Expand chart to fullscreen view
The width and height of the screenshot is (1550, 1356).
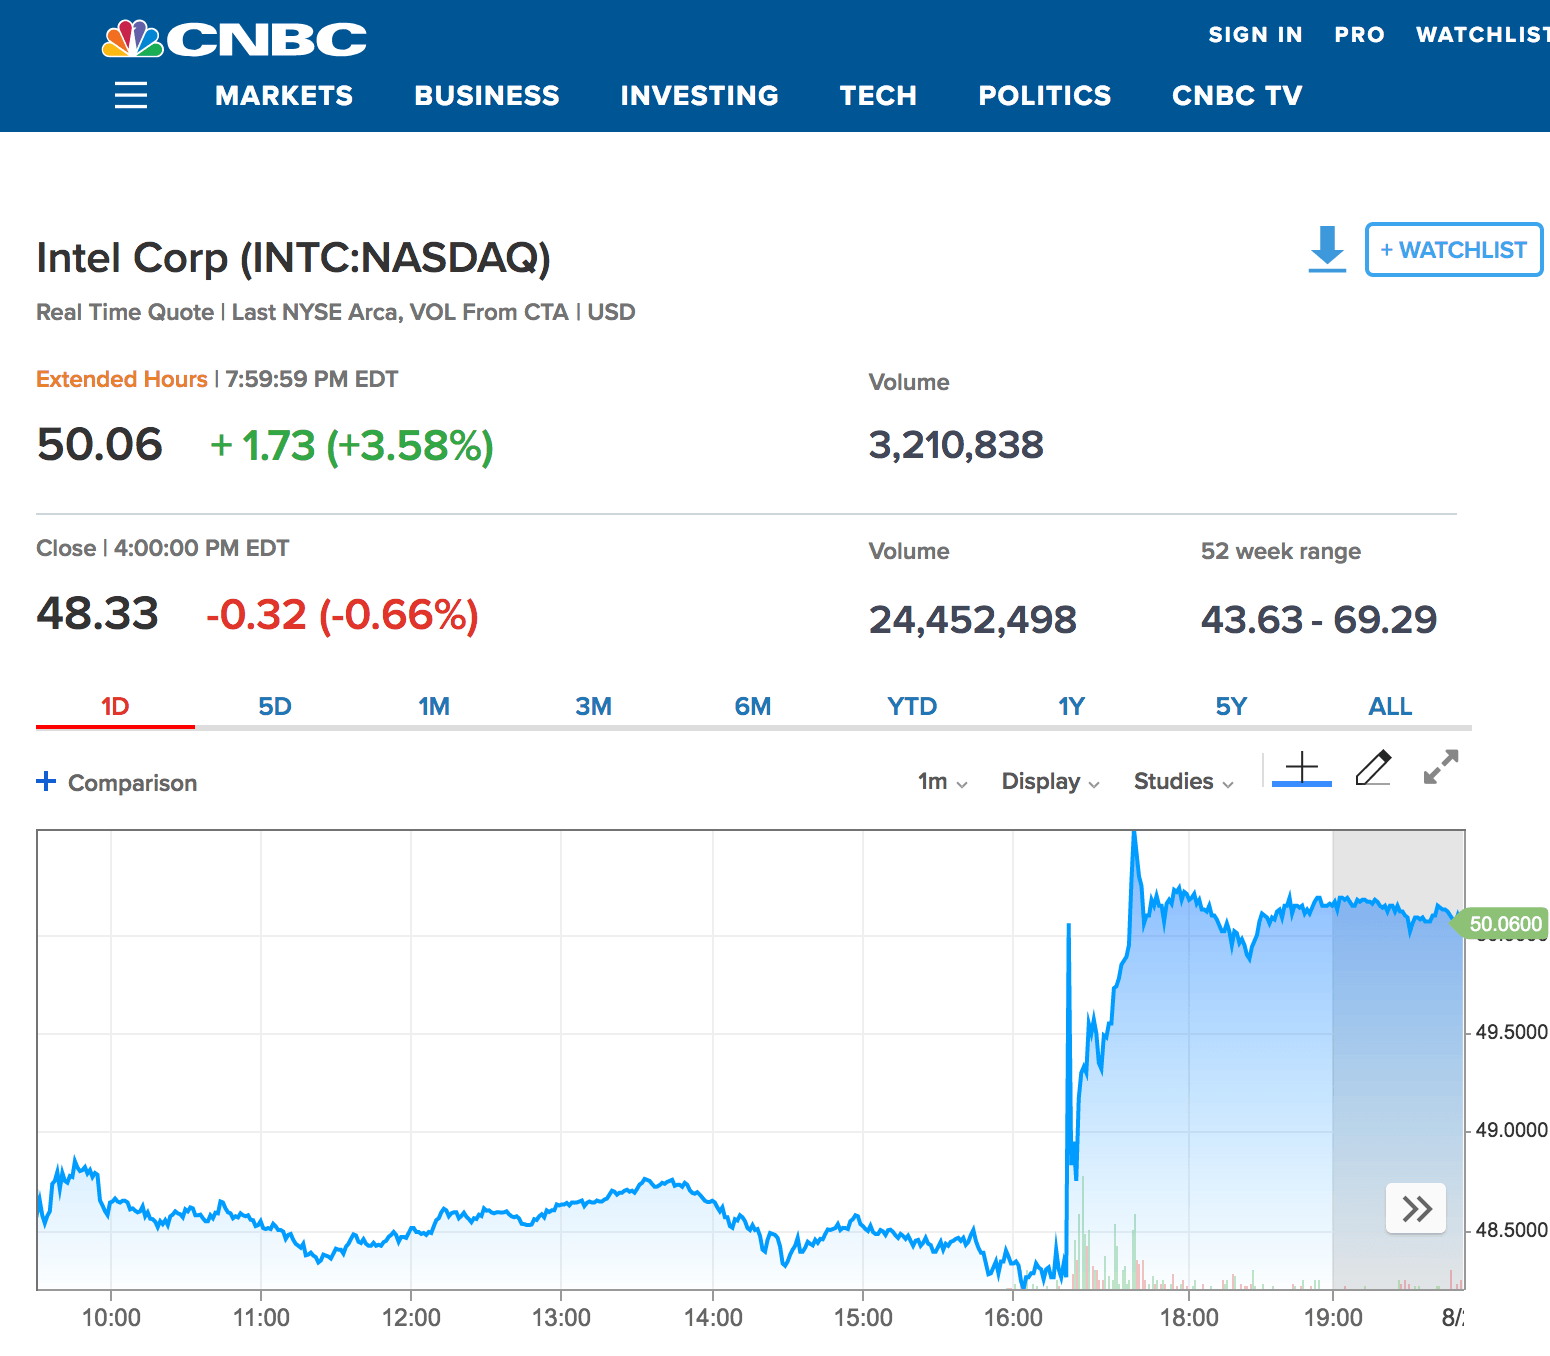click(1441, 767)
